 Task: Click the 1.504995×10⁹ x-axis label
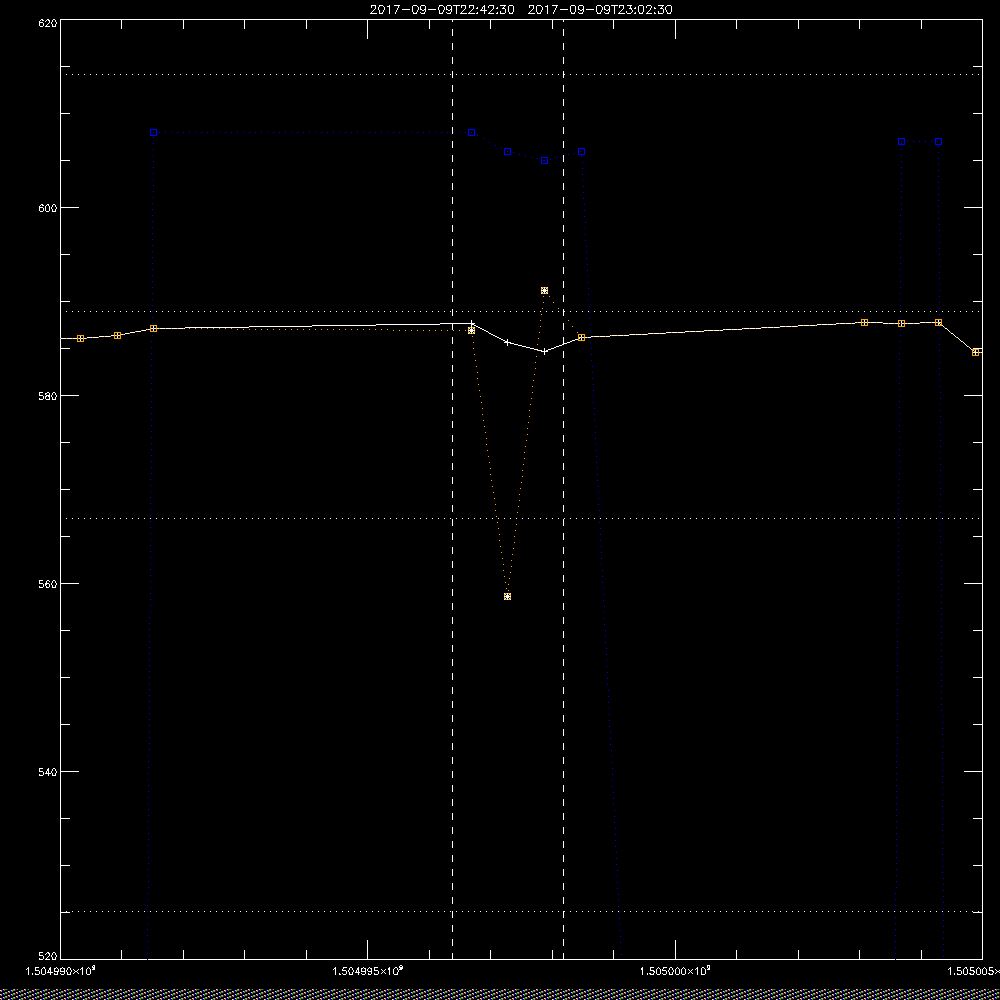(x=368, y=971)
